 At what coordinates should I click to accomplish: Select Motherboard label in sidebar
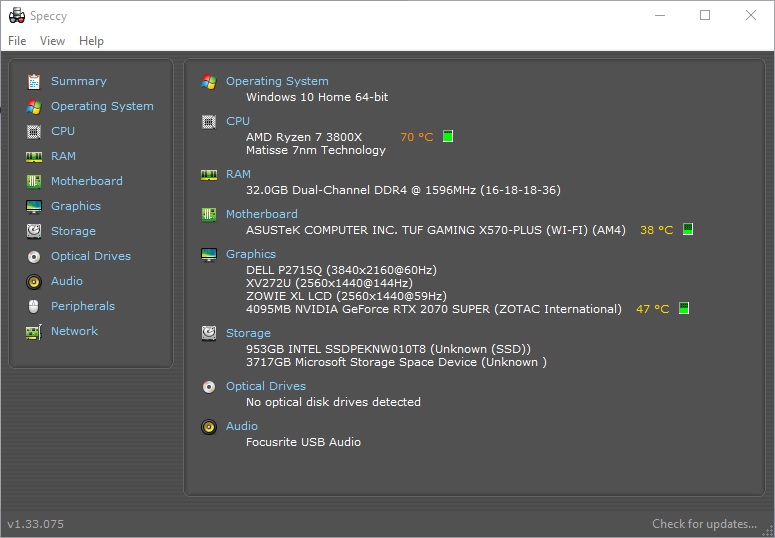pyautogui.click(x=87, y=181)
